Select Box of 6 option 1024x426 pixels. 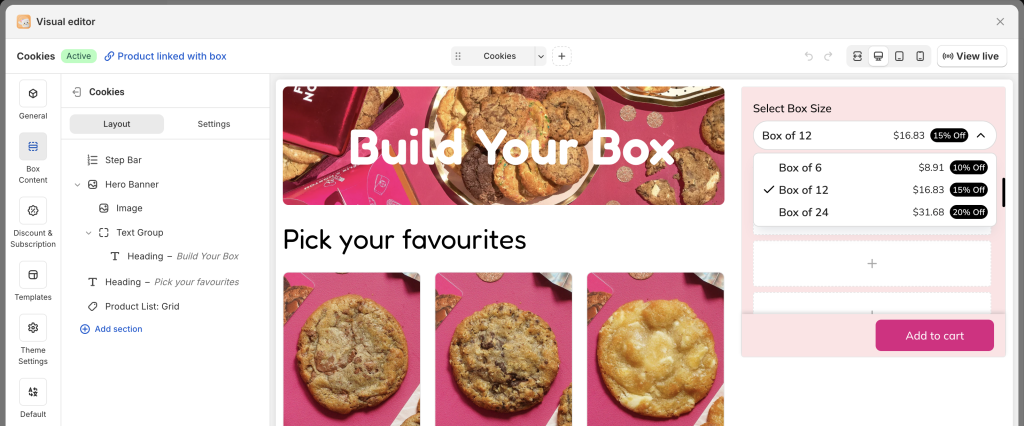coord(874,167)
